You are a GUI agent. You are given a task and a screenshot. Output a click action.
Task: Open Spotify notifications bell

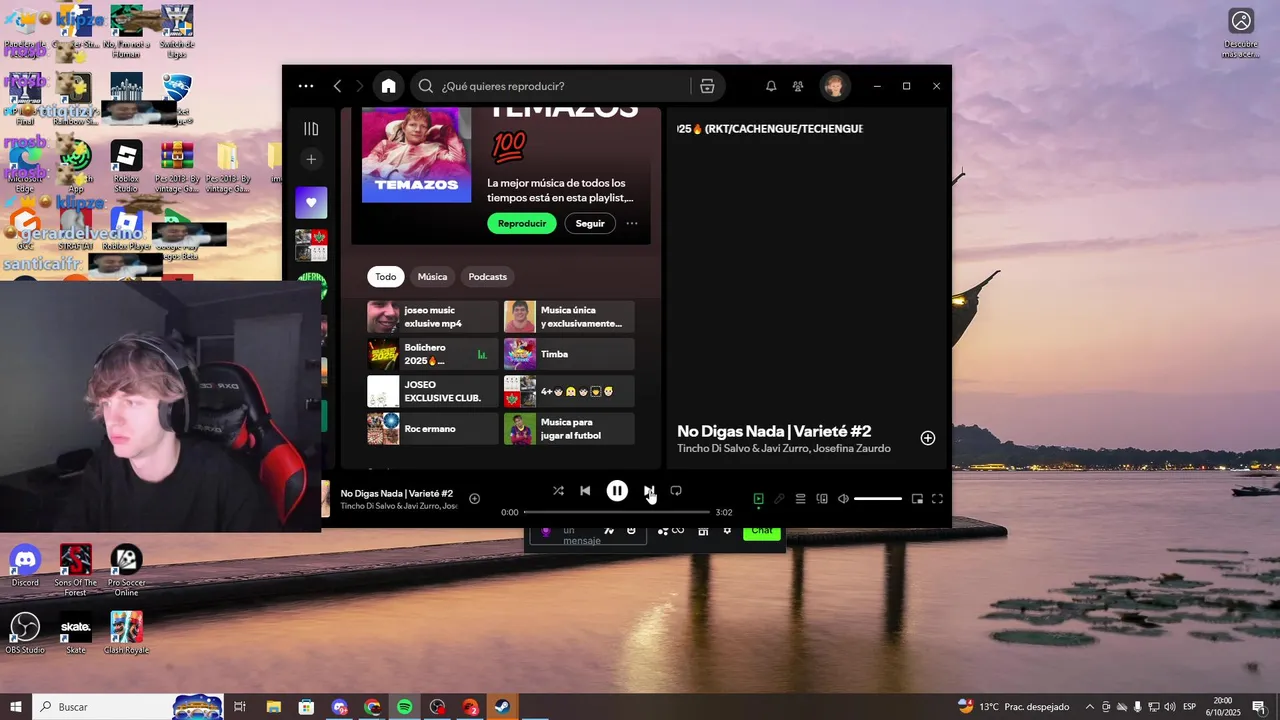pyautogui.click(x=771, y=86)
